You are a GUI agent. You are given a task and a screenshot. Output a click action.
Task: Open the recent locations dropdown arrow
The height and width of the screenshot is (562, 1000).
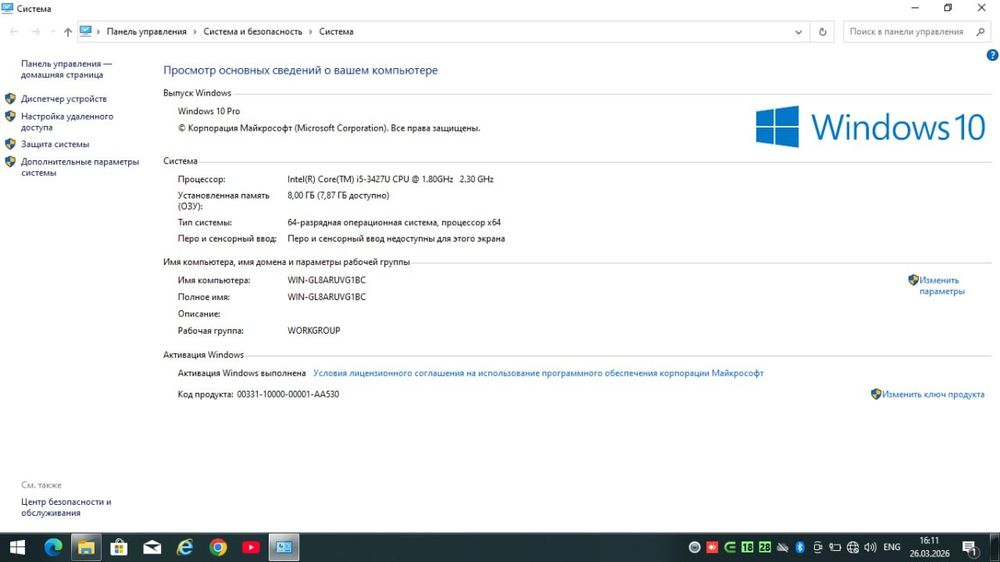52,32
